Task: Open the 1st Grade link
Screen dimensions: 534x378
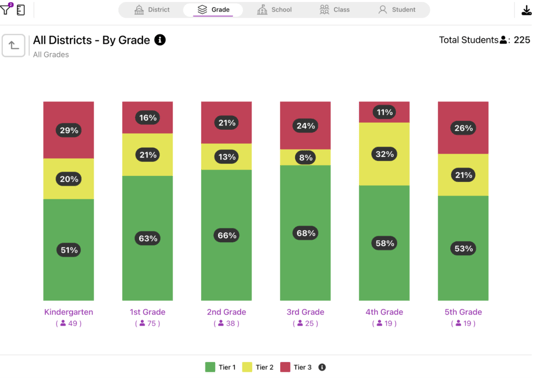Action: click(147, 312)
